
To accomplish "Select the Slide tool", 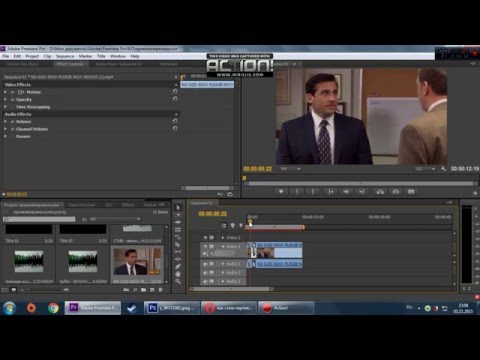I will point(178,259).
